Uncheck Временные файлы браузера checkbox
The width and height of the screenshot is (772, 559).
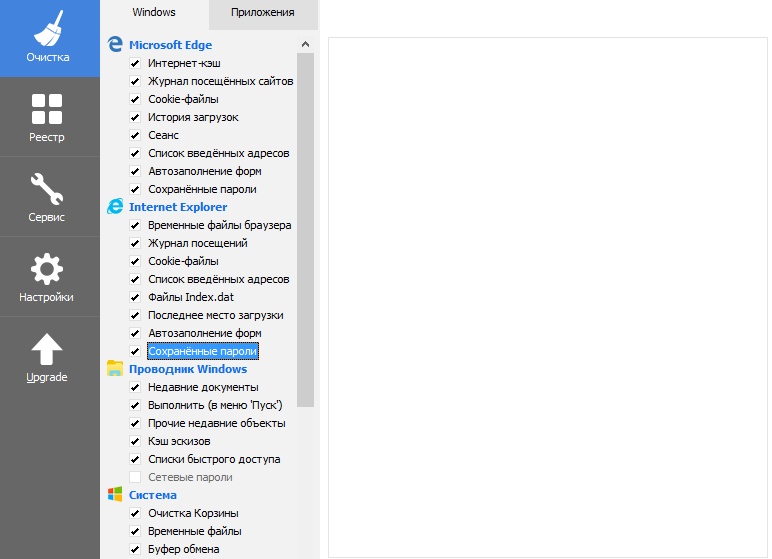(x=135, y=225)
